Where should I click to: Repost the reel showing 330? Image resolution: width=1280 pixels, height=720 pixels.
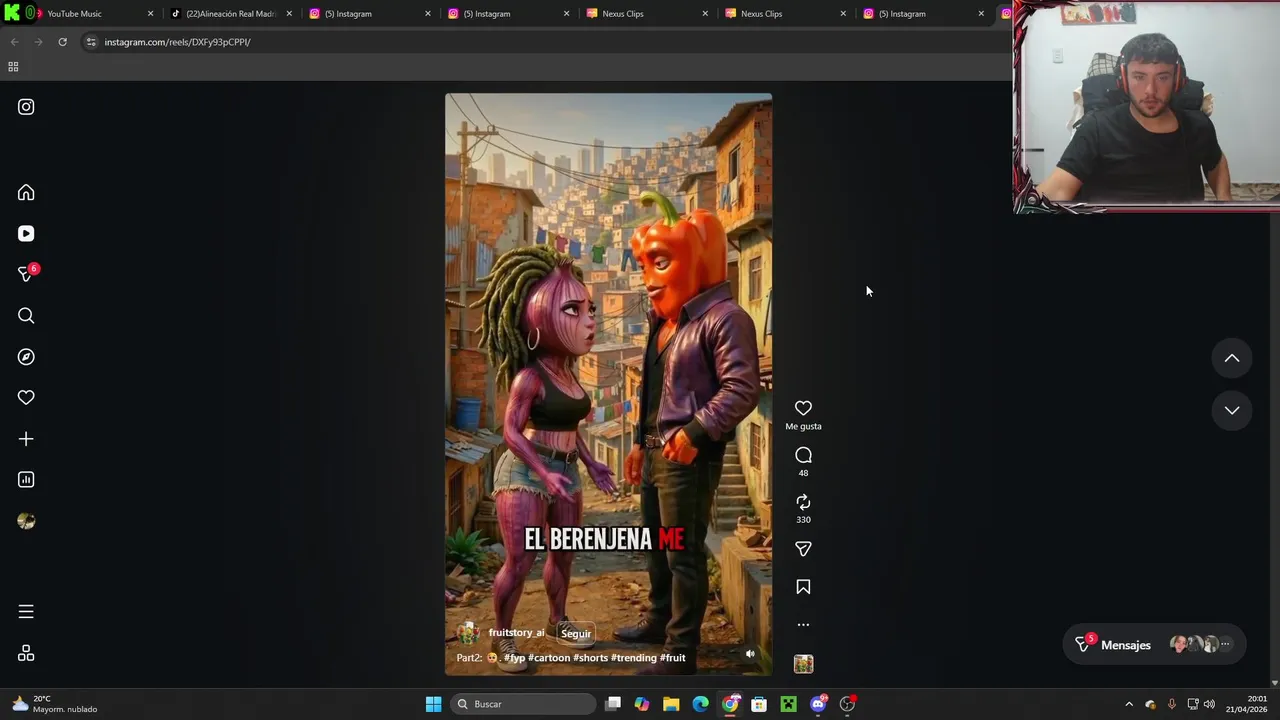[803, 502]
